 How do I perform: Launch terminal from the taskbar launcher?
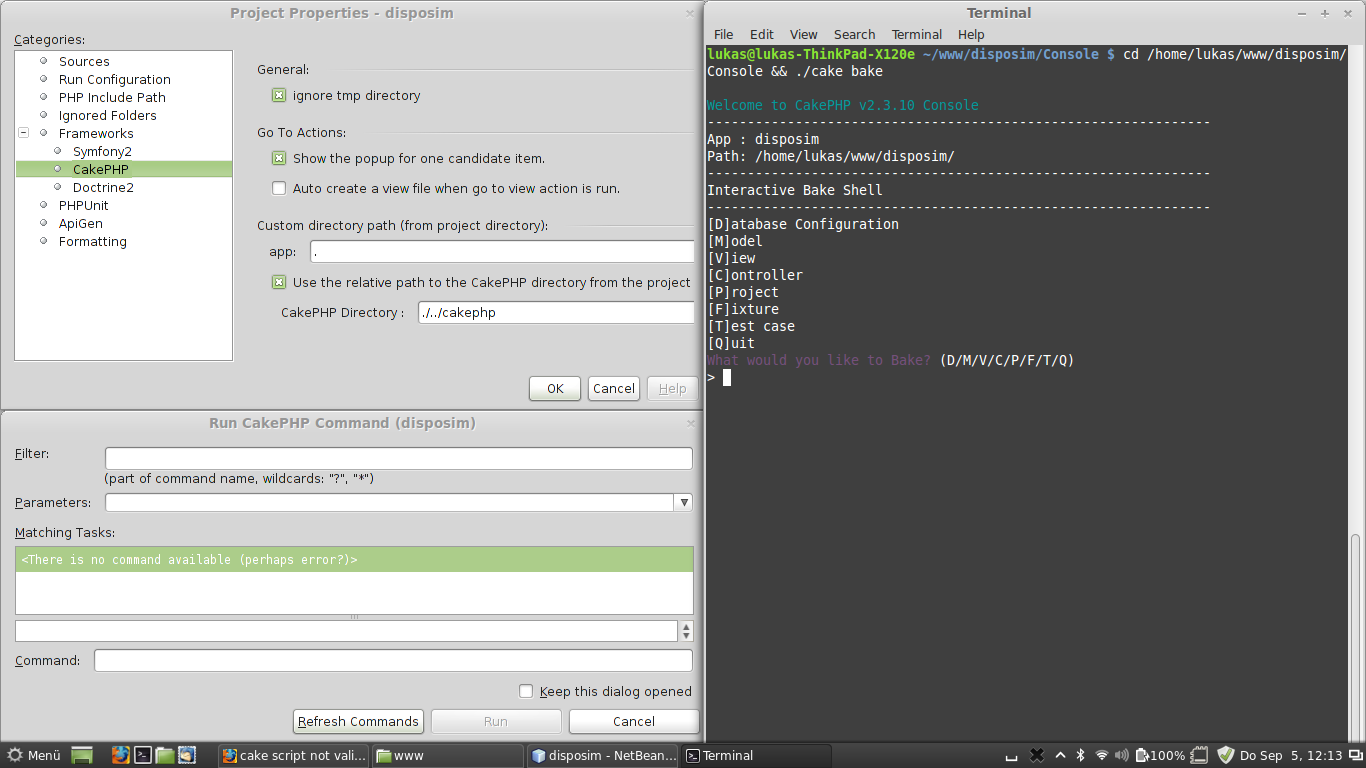click(x=143, y=755)
